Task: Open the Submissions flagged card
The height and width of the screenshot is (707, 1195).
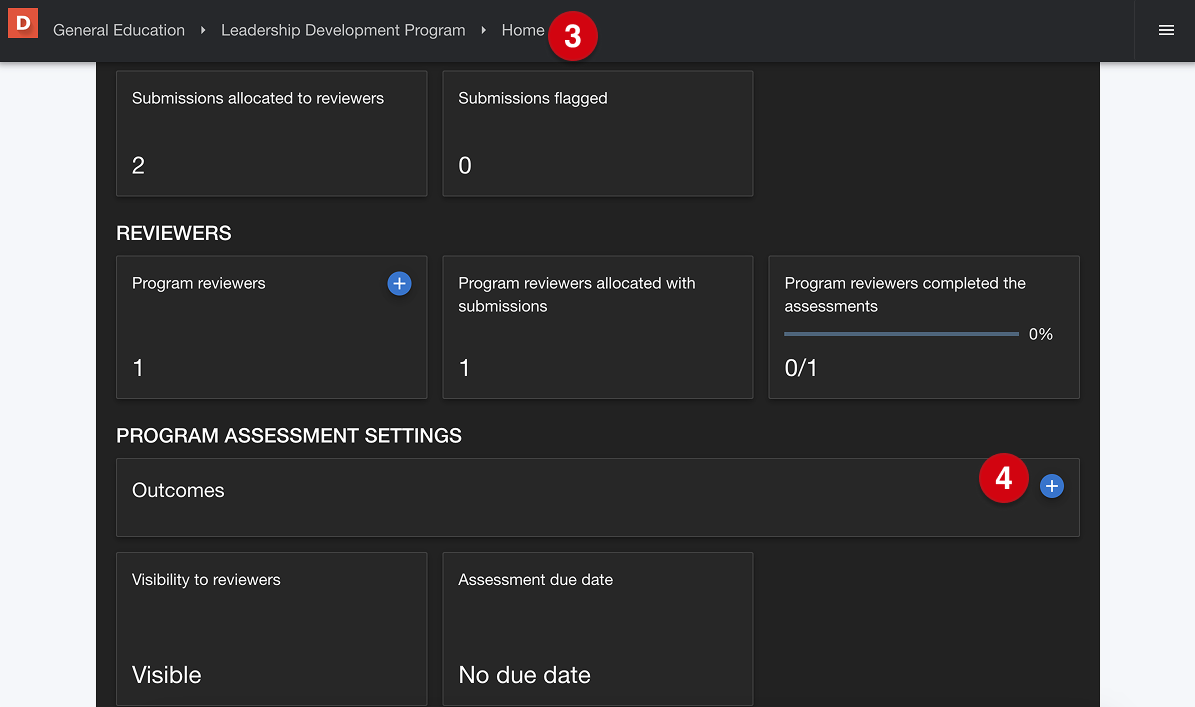Action: [x=598, y=133]
